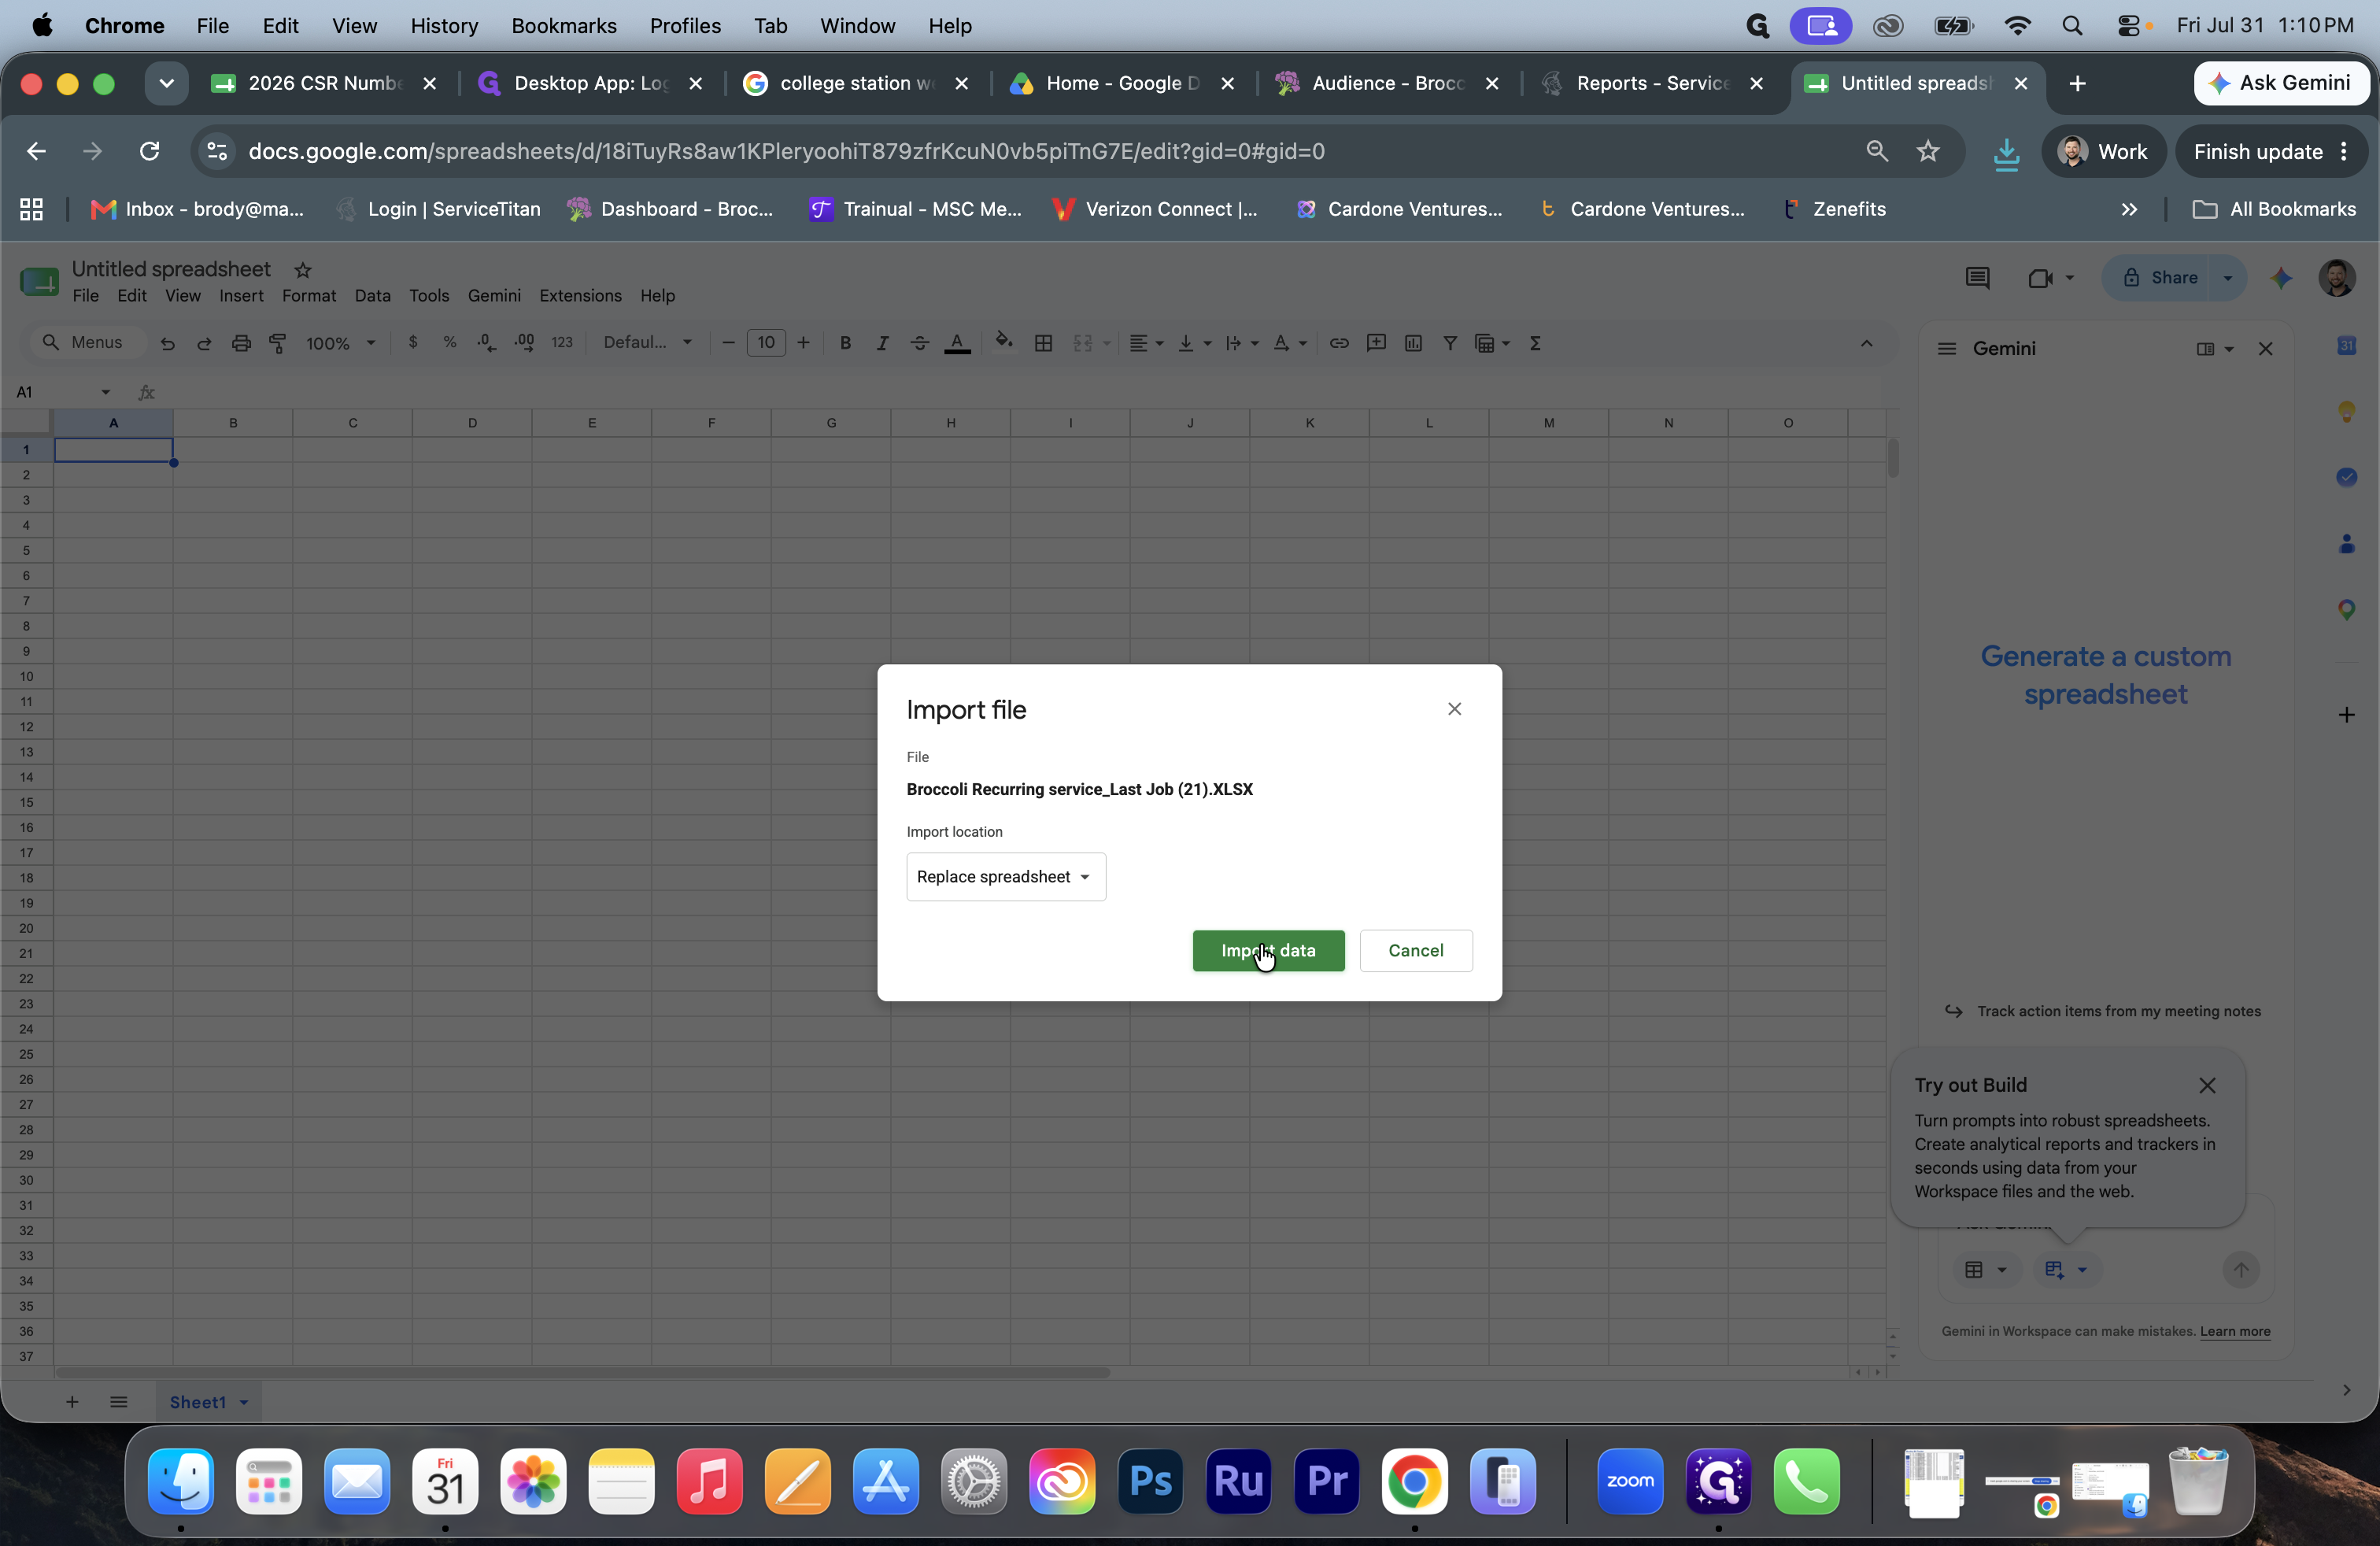
Task: Open the Sheet1 tab
Action: pos(208,1402)
